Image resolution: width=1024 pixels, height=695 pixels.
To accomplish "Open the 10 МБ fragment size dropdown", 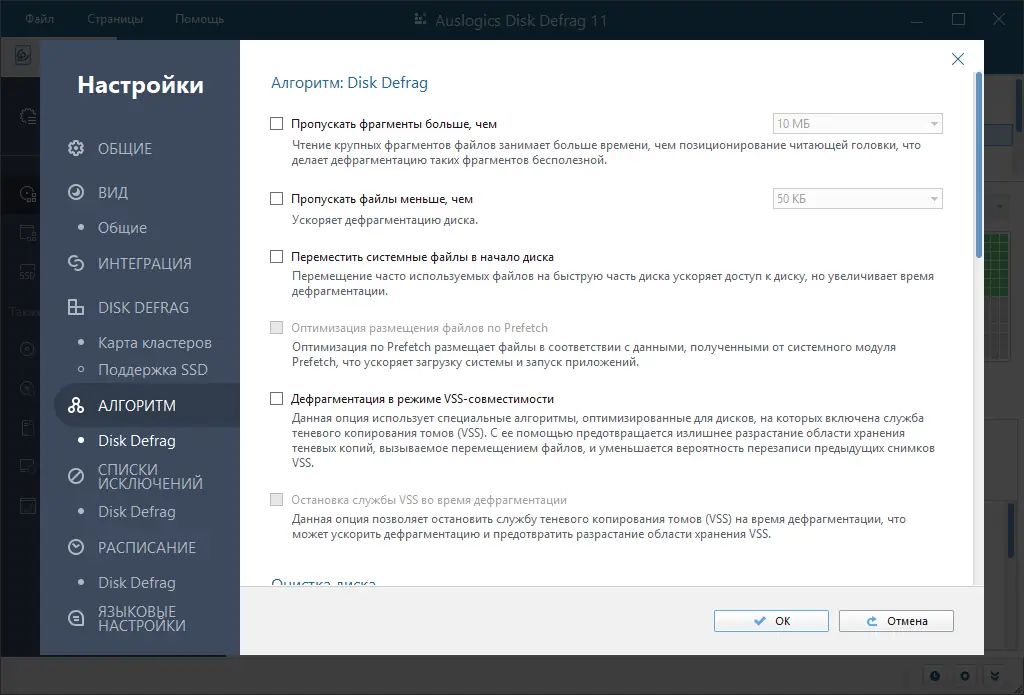I will coord(857,123).
